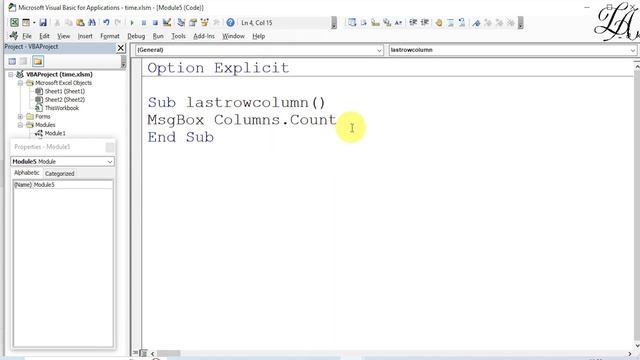The width and height of the screenshot is (640, 360).
Task: Open the Debug menu
Action: click(136, 36)
